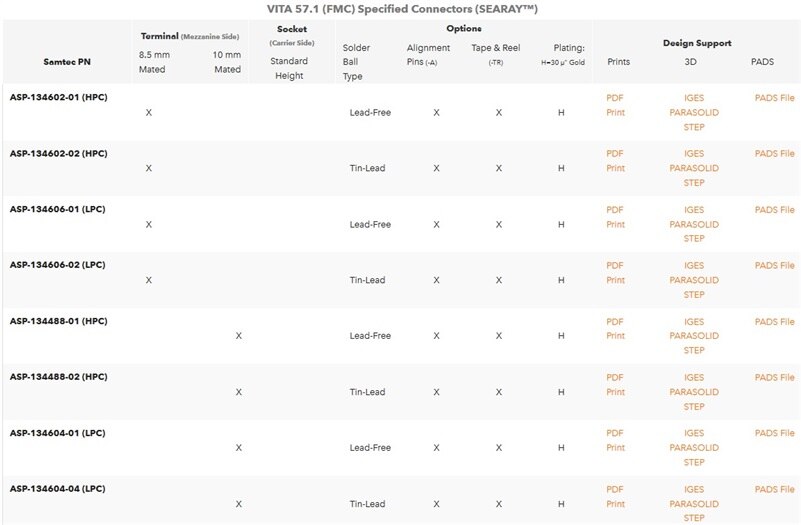Select the ASP-134488-01 (HPC) part number cell
This screenshot has height=525, width=801.
pyautogui.click(x=58, y=322)
